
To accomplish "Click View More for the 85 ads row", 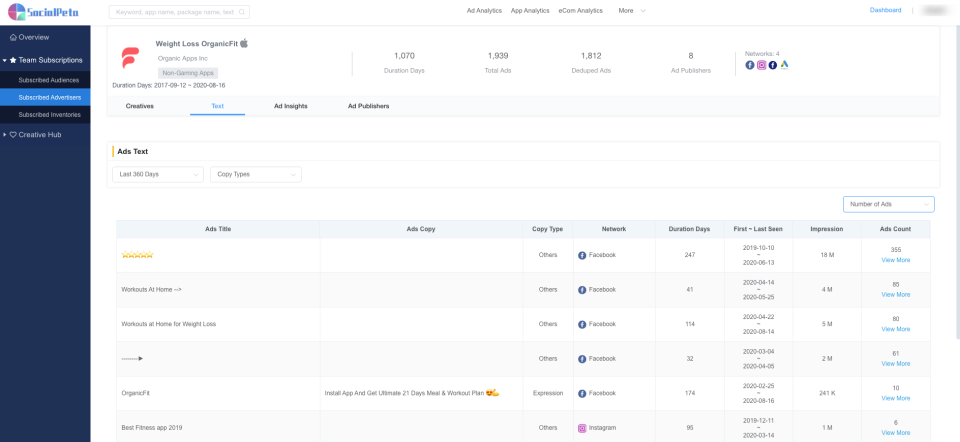I will (895, 294).
